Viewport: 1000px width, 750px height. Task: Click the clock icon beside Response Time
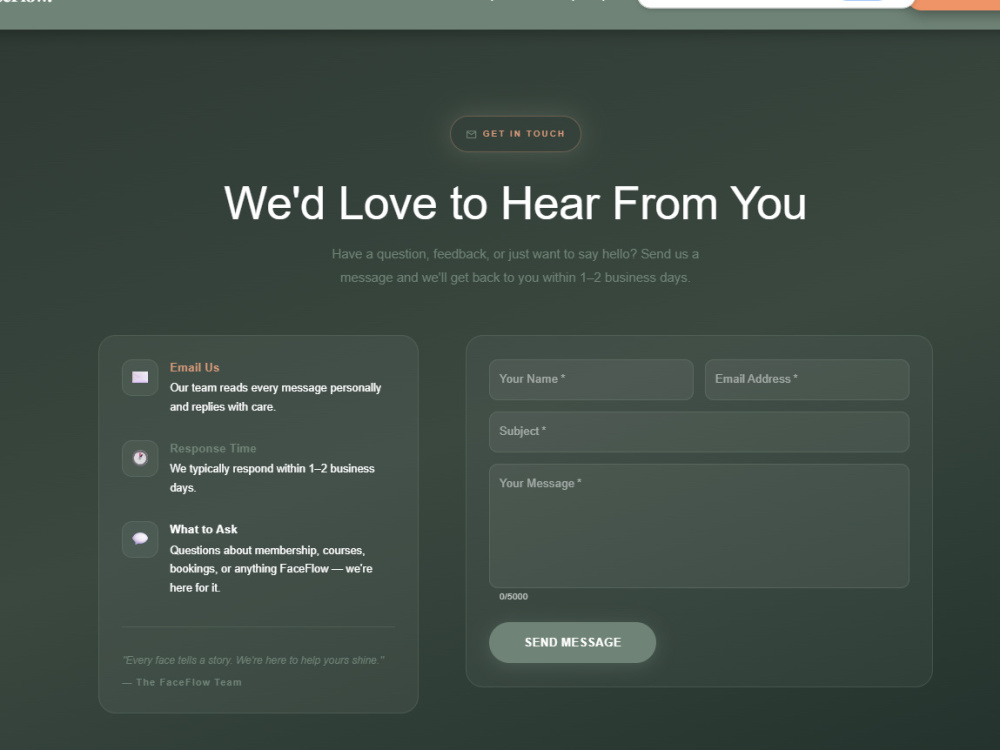pyautogui.click(x=140, y=458)
